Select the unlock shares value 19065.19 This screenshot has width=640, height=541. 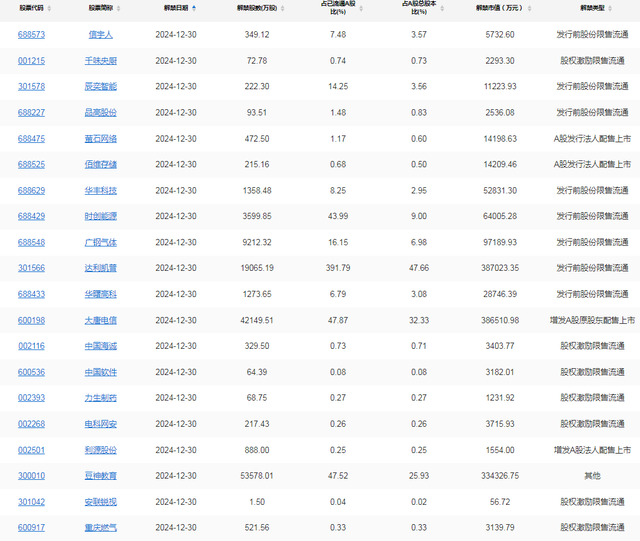pyautogui.click(x=257, y=268)
